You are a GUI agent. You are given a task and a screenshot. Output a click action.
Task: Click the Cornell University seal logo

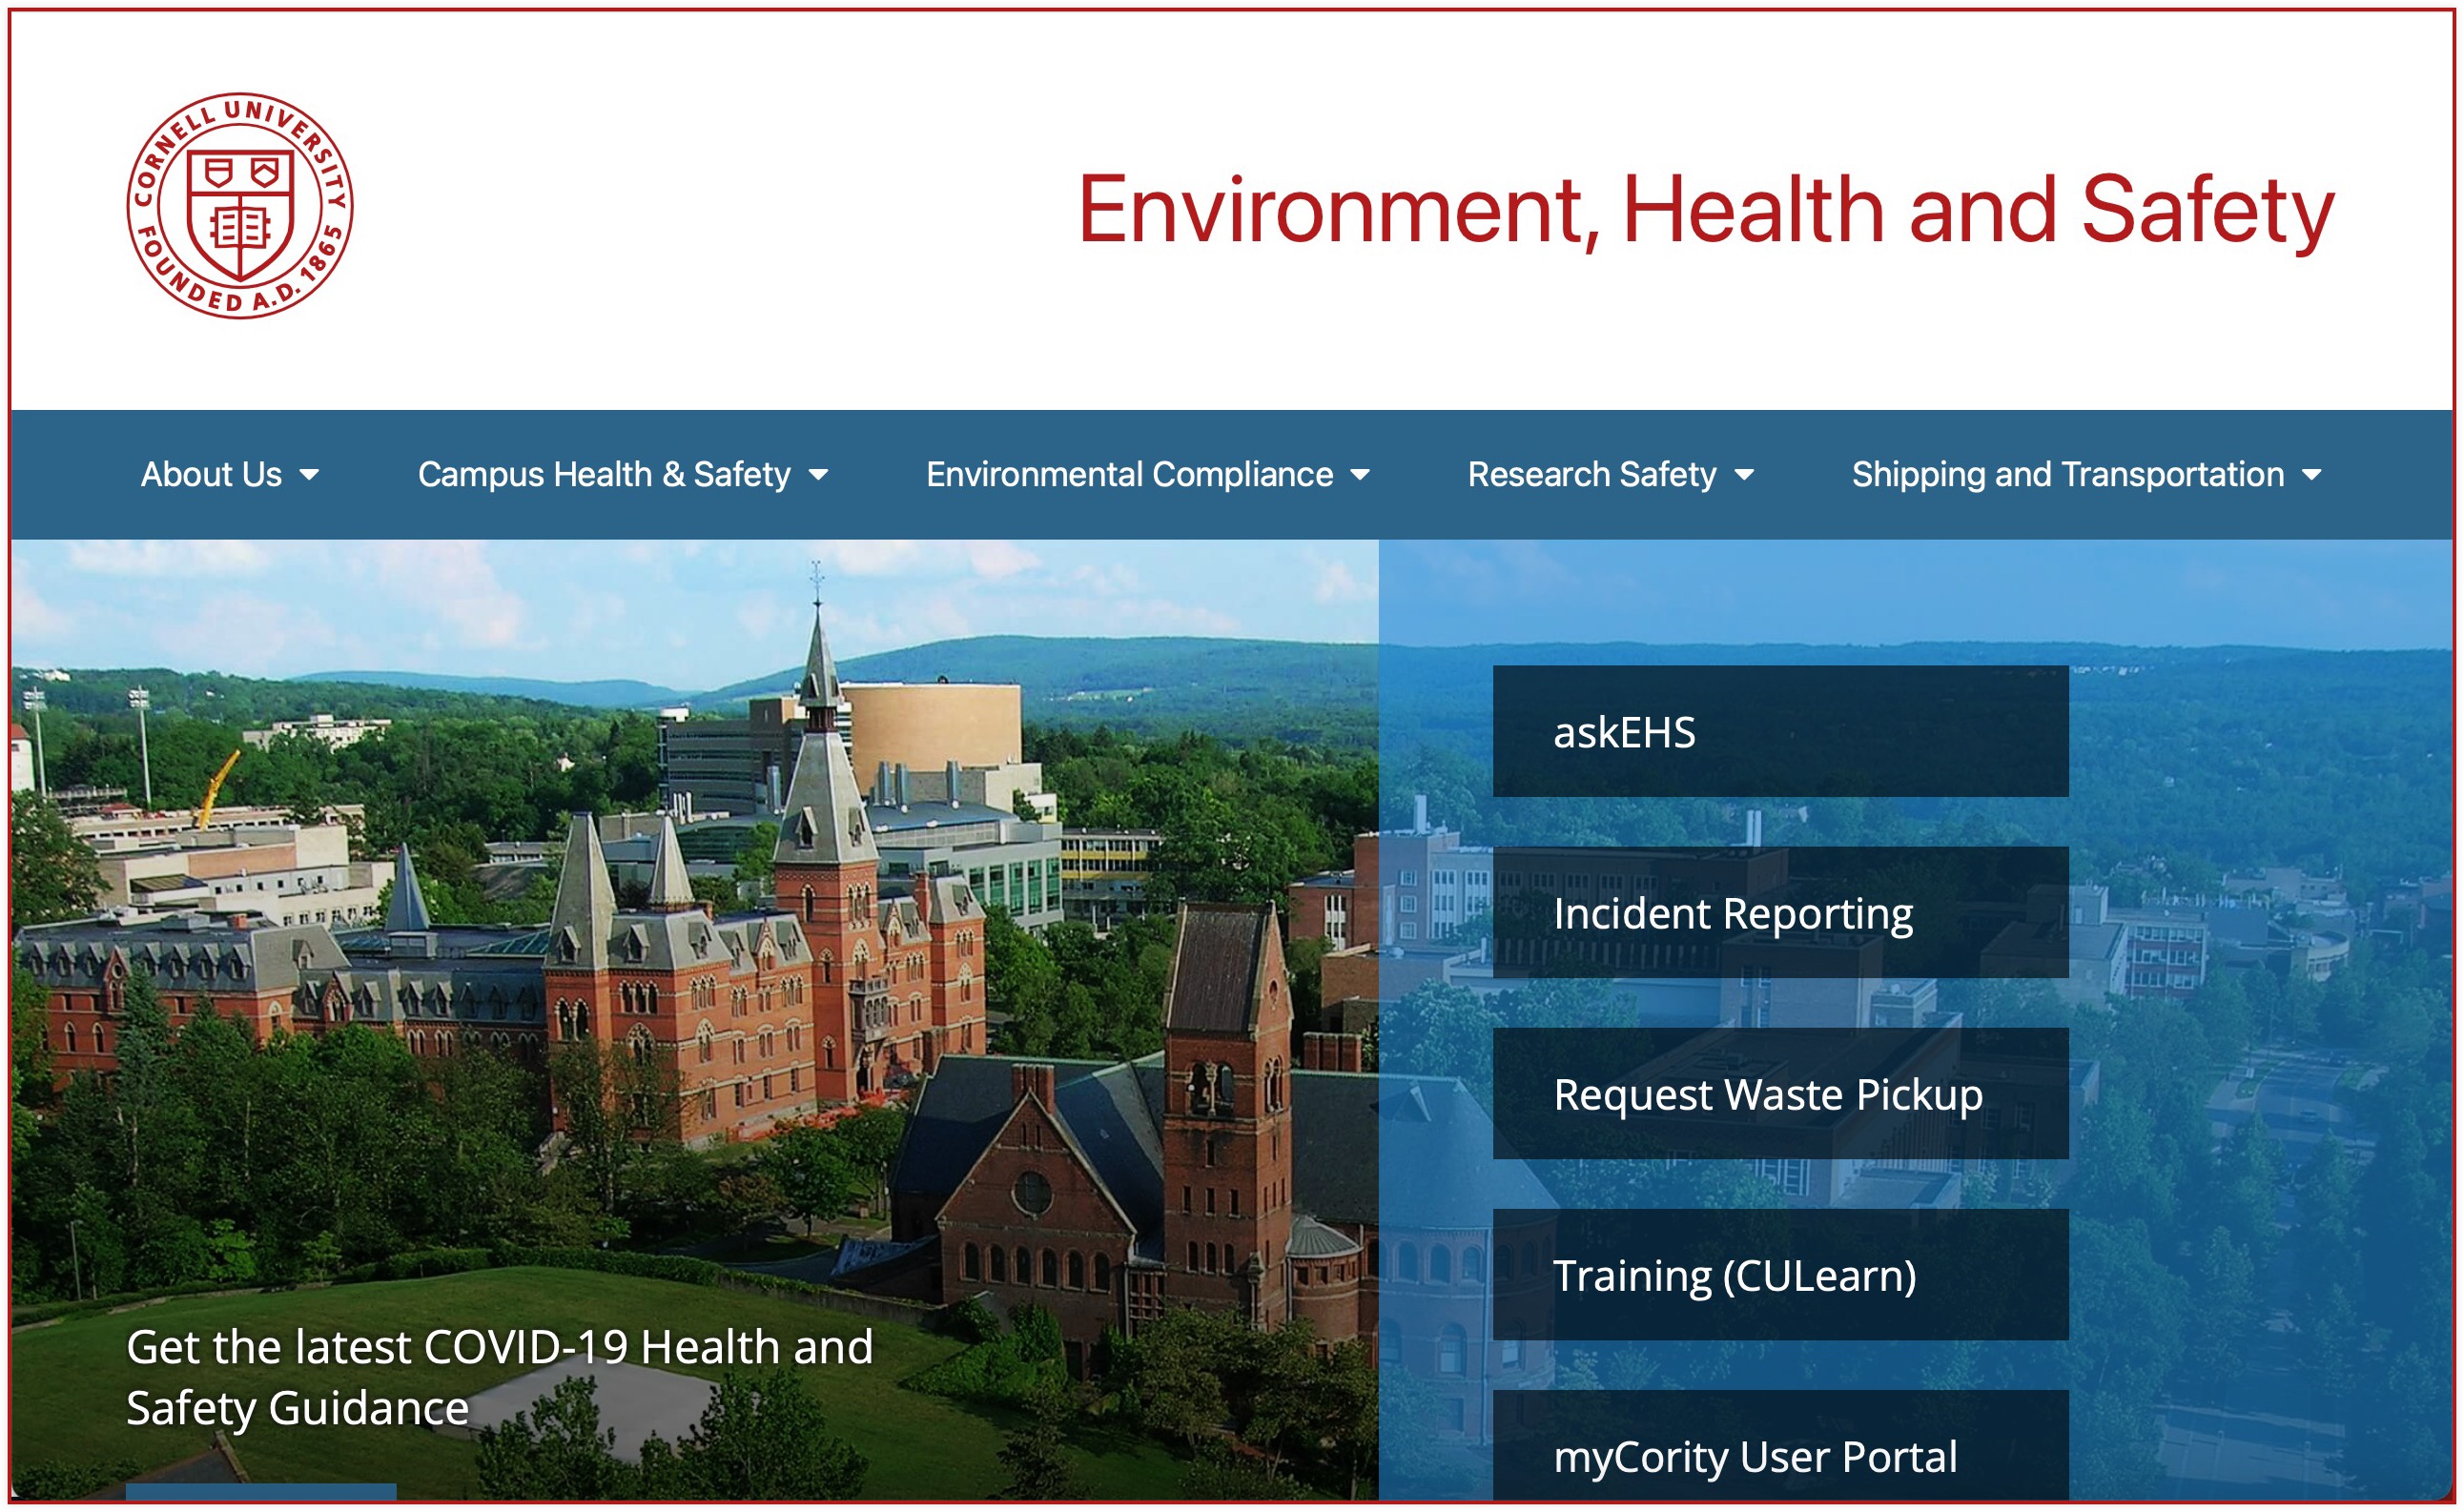click(x=240, y=206)
